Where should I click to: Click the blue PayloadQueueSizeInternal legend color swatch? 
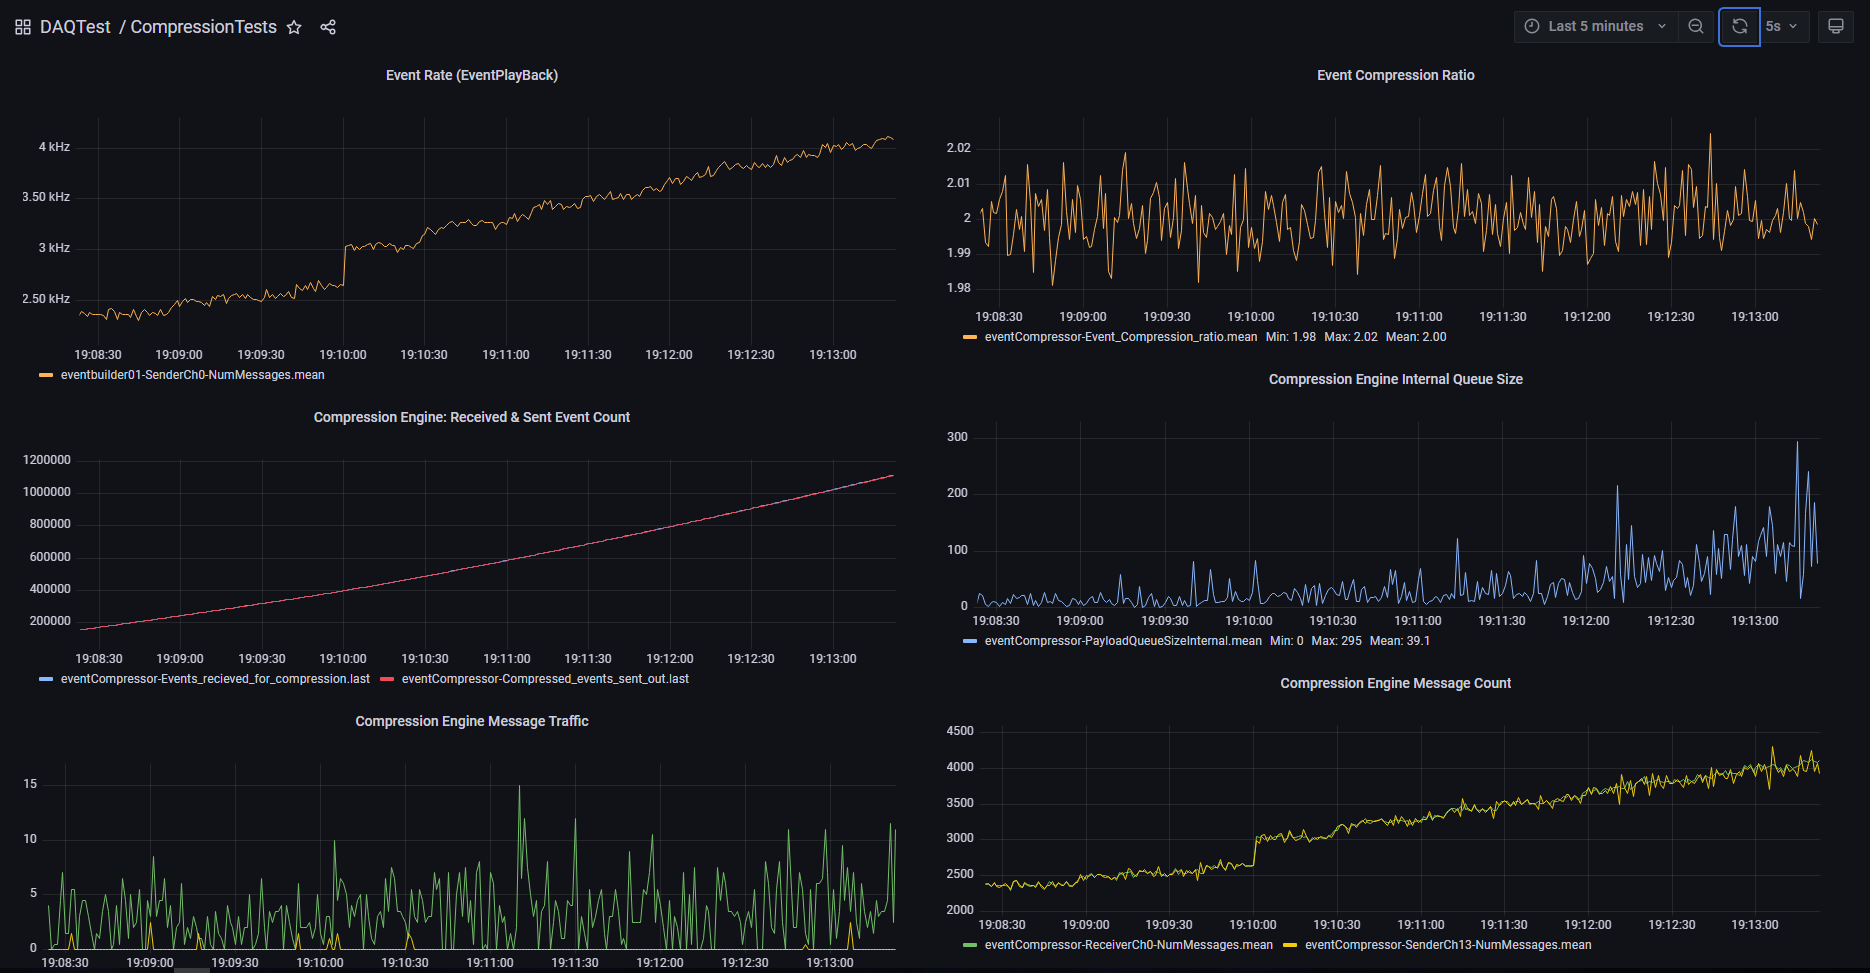(969, 641)
